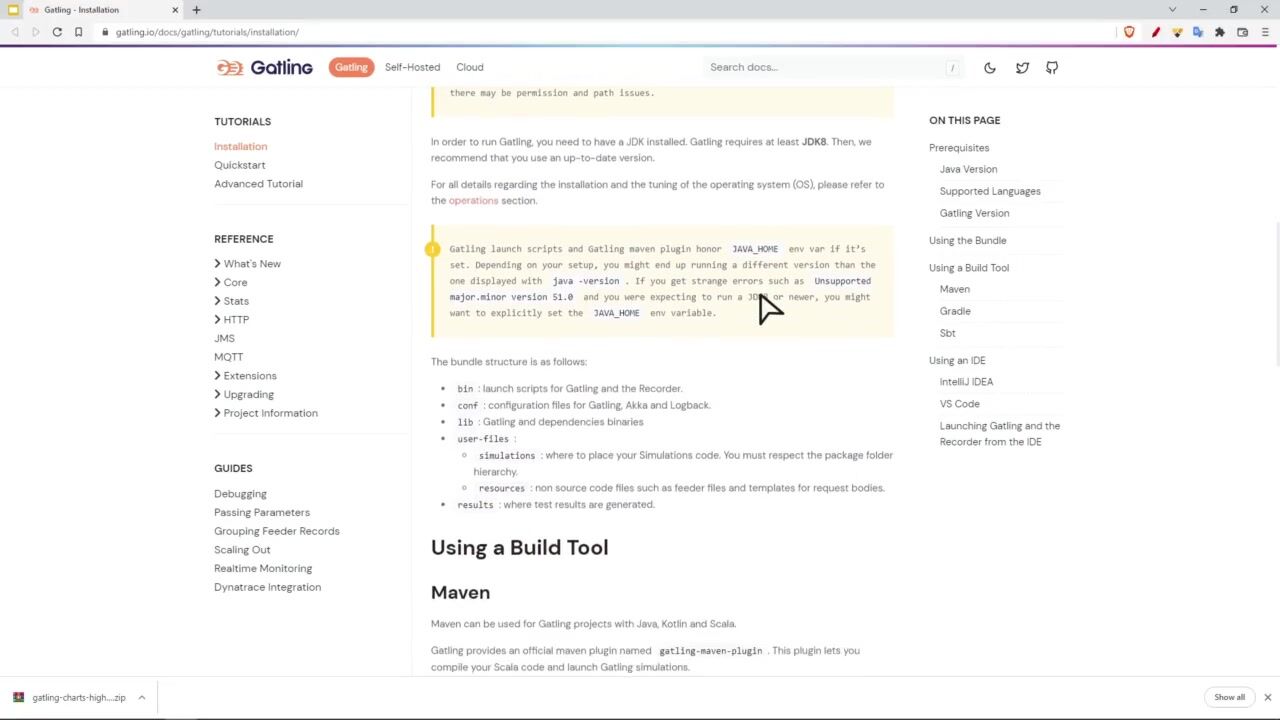Open the operations section link
This screenshot has height=720, width=1280.
[x=473, y=201]
